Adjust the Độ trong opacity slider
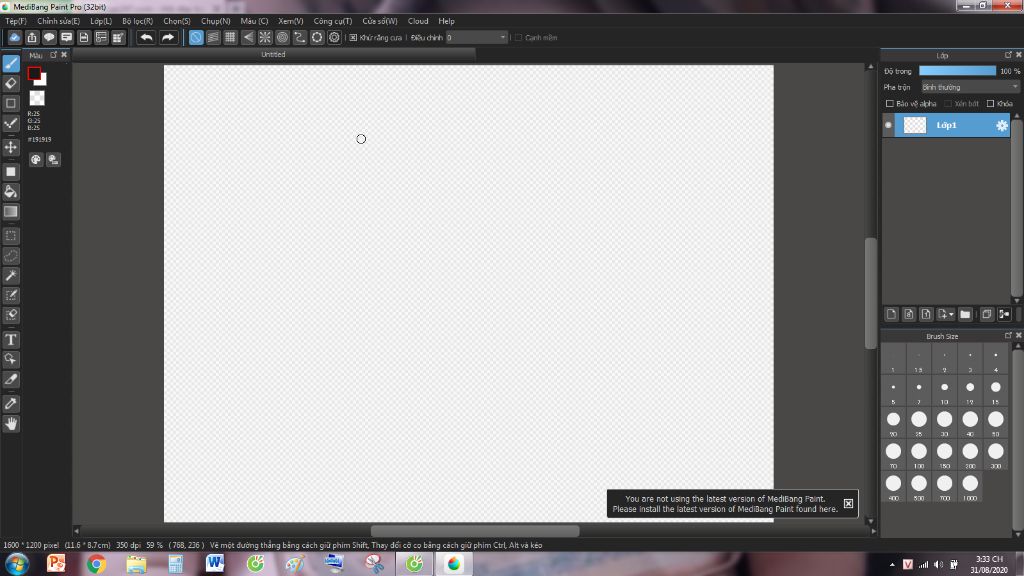 [957, 71]
